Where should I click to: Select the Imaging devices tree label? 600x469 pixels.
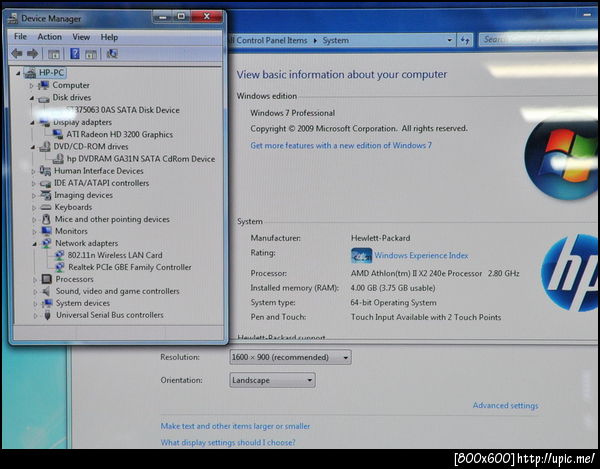[x=83, y=195]
